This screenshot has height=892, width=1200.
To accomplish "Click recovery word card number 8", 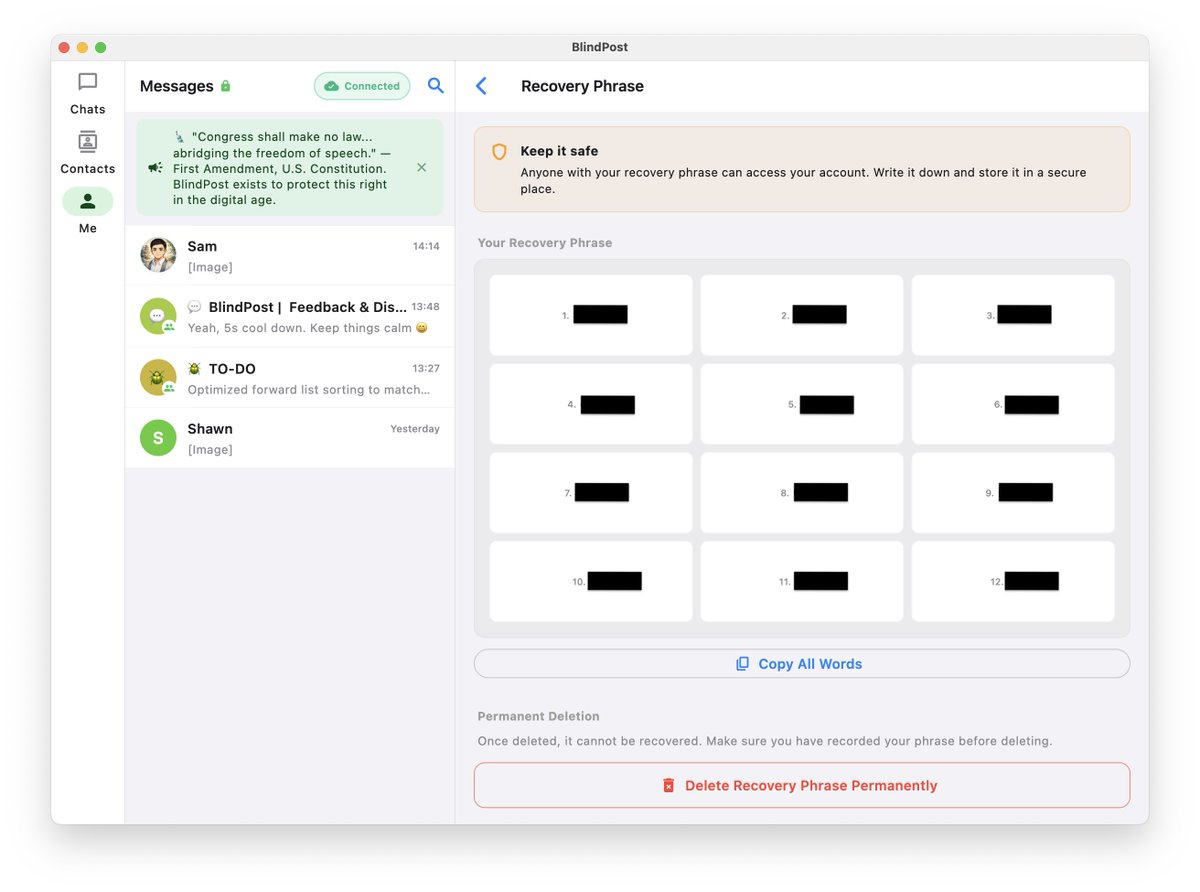I will click(x=802, y=492).
